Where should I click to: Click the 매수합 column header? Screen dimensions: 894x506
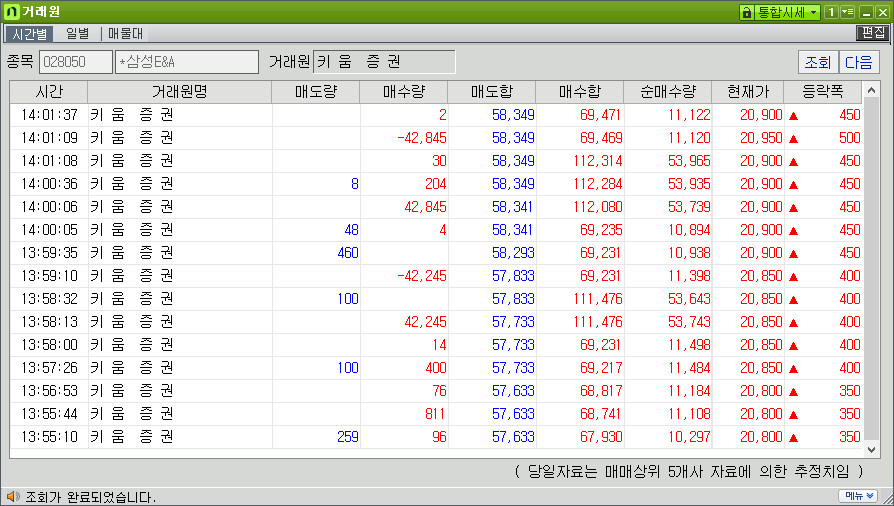580,92
